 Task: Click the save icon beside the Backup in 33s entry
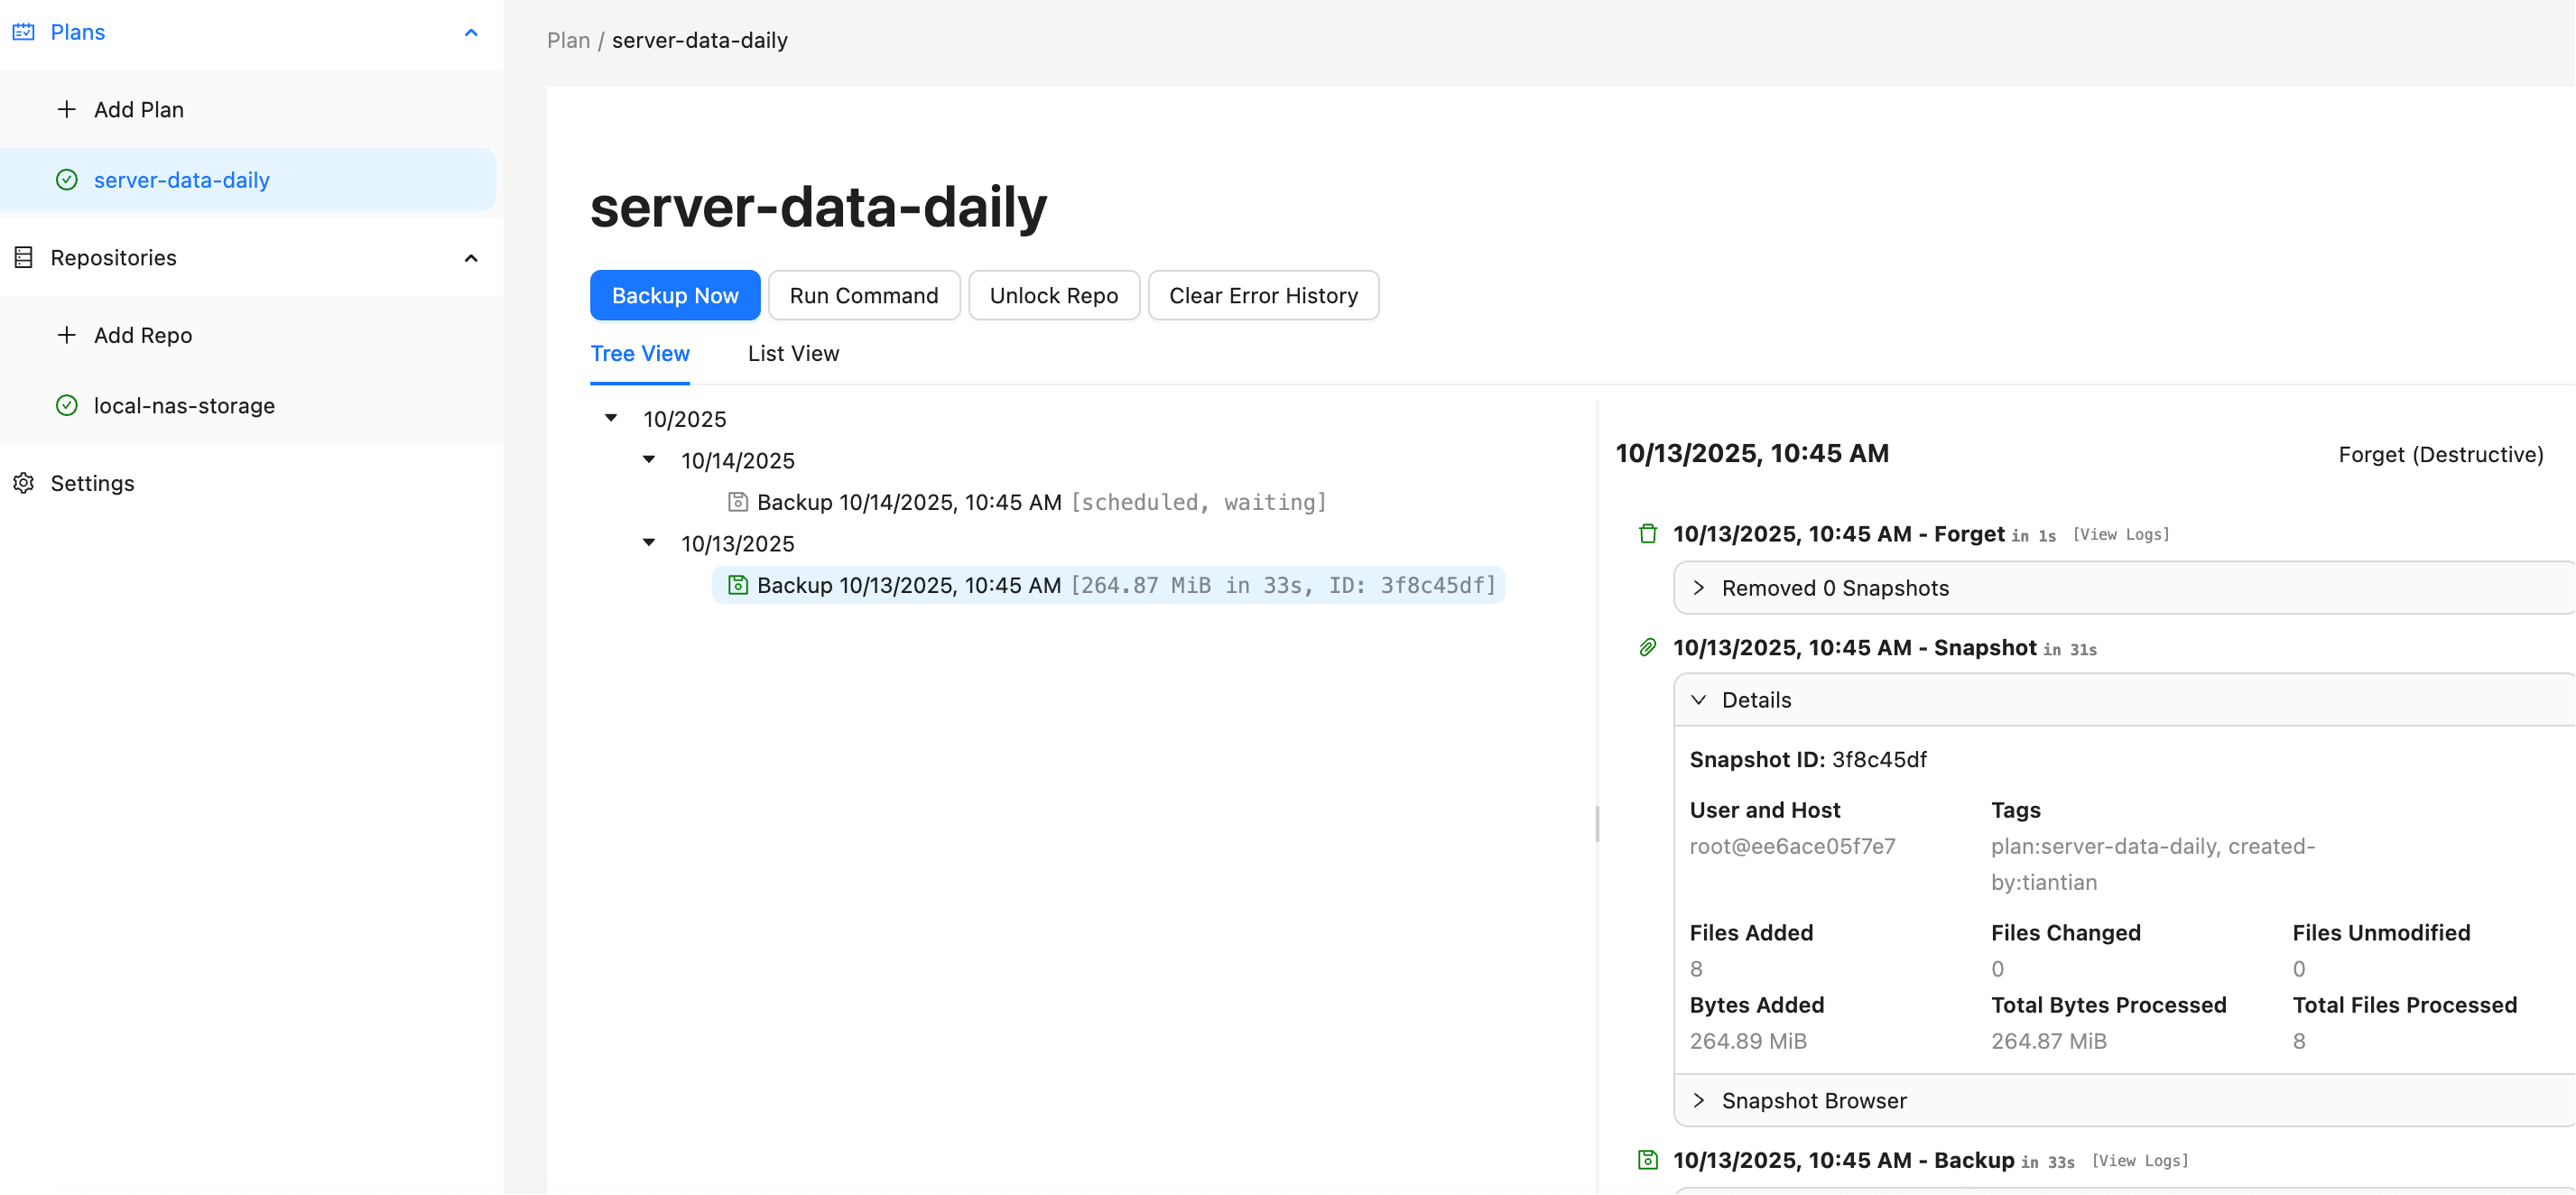[1648, 1160]
